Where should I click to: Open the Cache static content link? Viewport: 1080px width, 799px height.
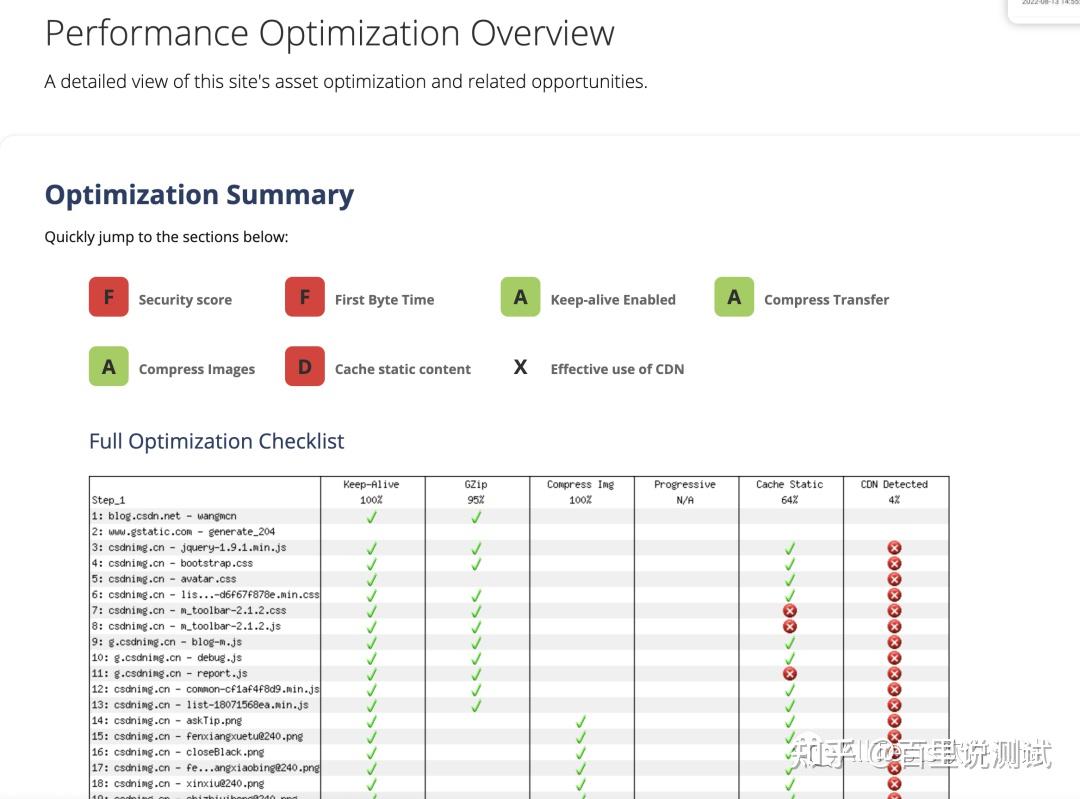[402, 369]
